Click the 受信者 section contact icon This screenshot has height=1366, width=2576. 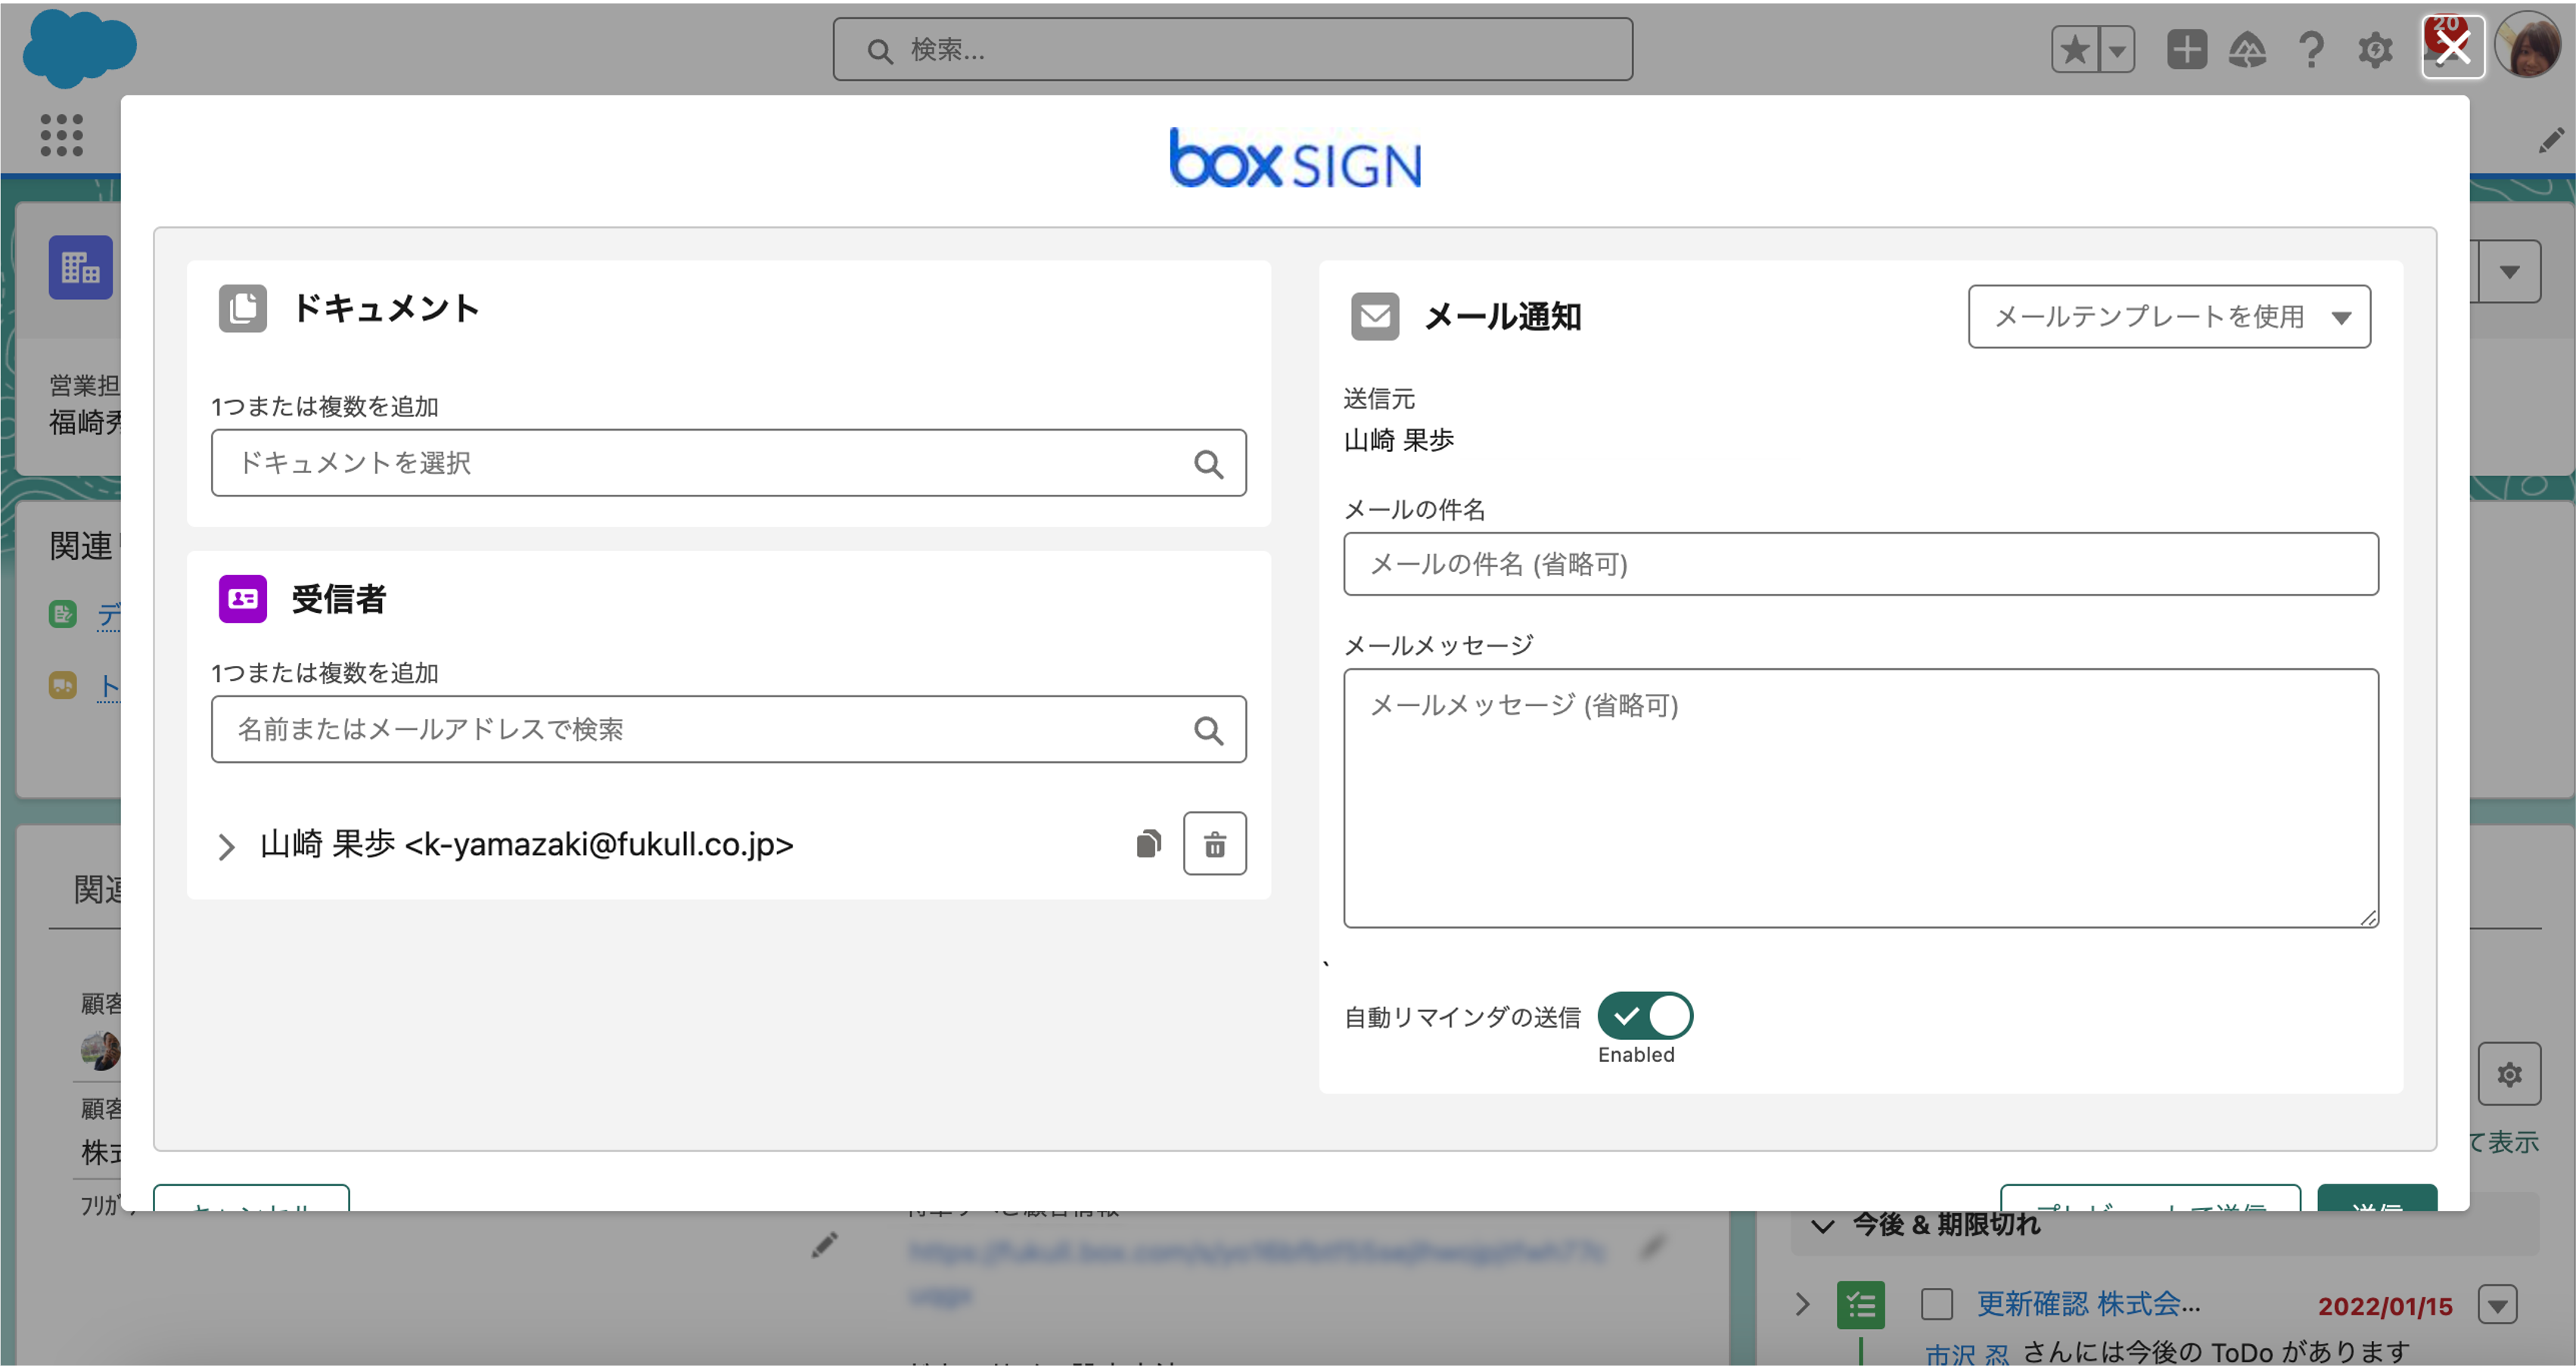(242, 598)
